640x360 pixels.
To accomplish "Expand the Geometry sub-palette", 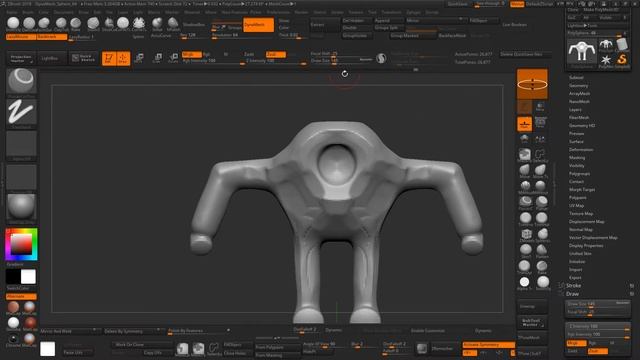I will tap(579, 86).
